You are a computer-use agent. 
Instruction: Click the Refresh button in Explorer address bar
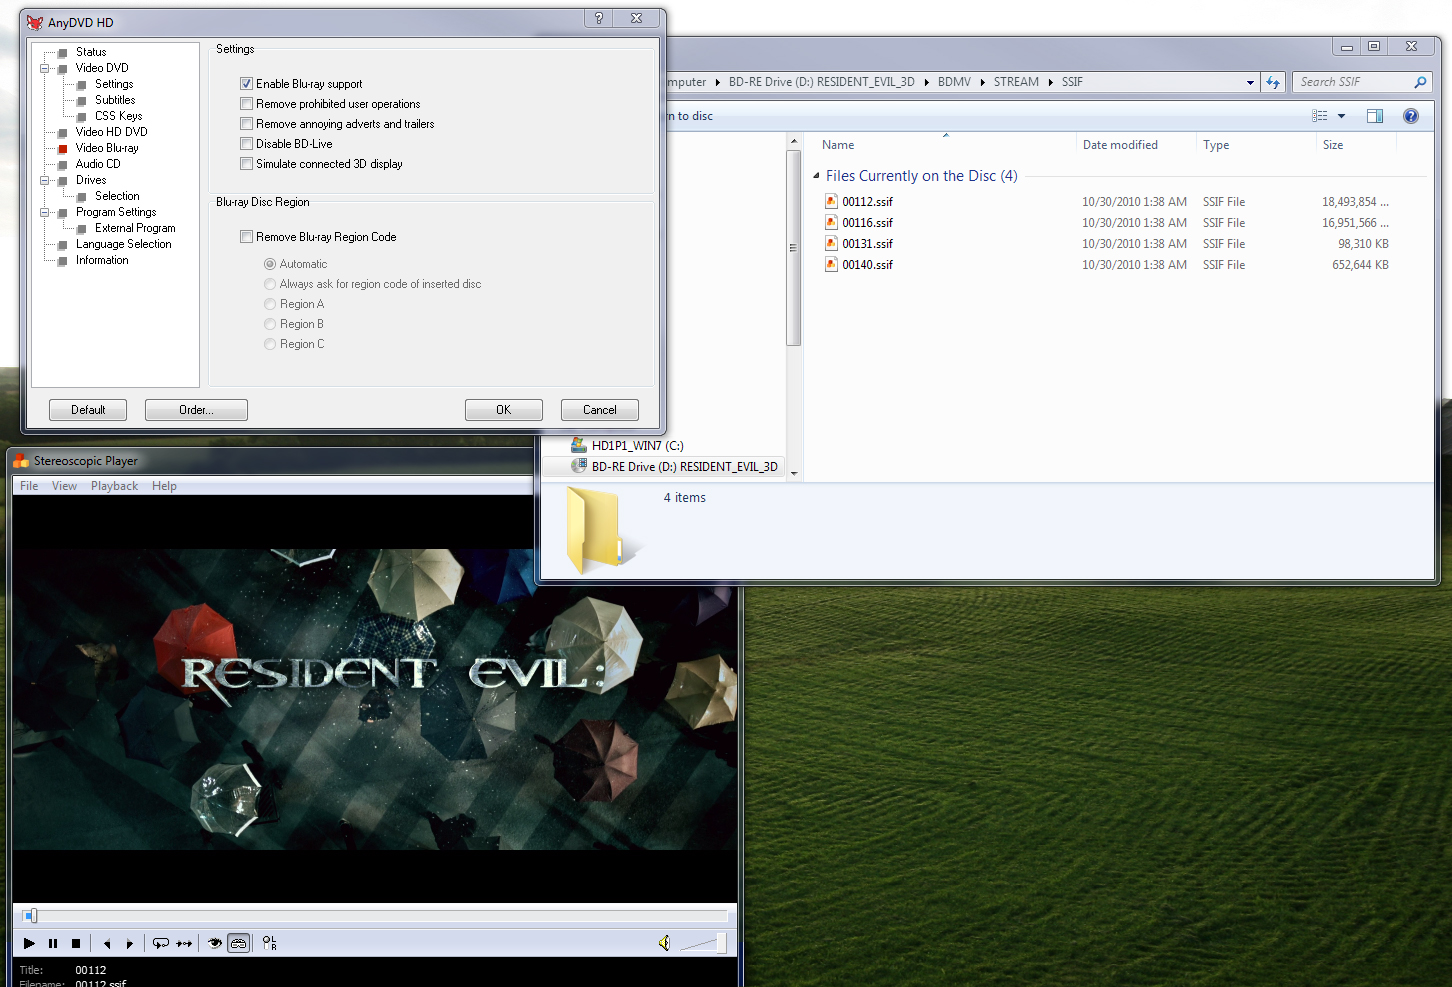1273,82
